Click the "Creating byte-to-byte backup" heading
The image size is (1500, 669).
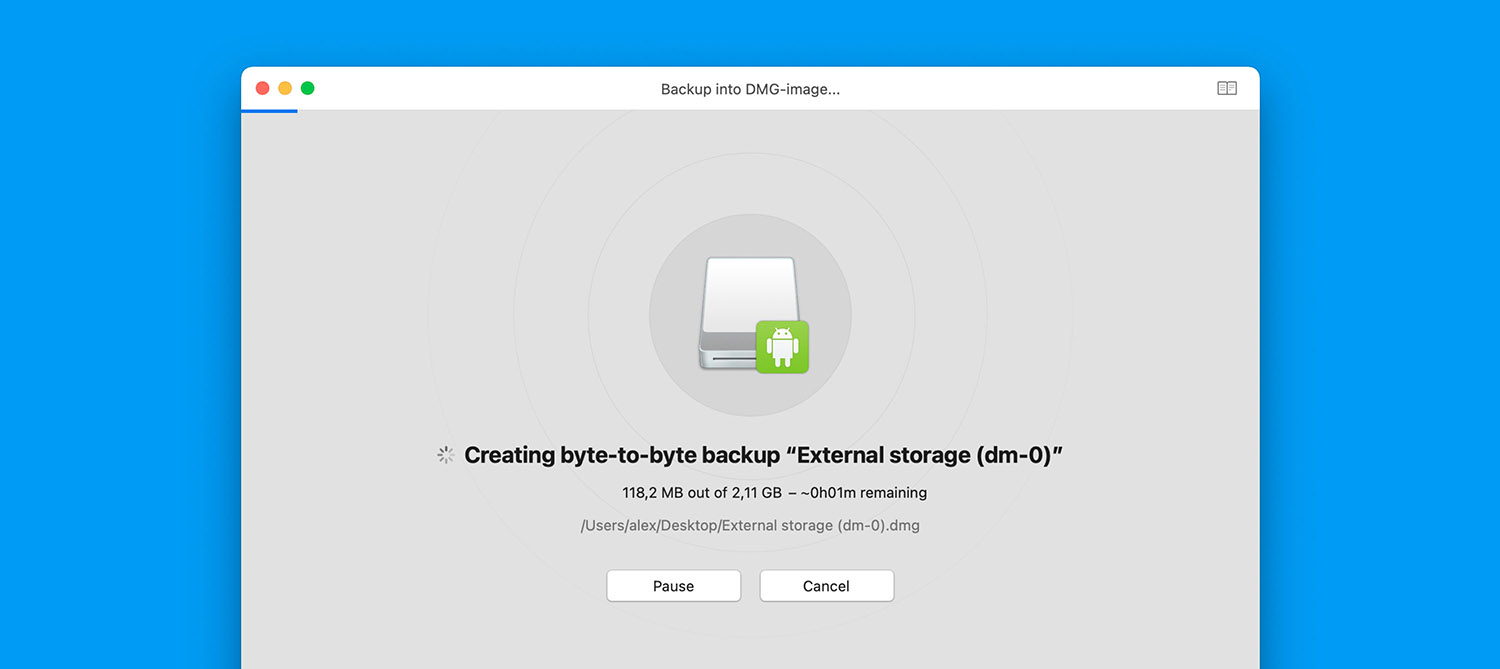pyautogui.click(x=622, y=455)
